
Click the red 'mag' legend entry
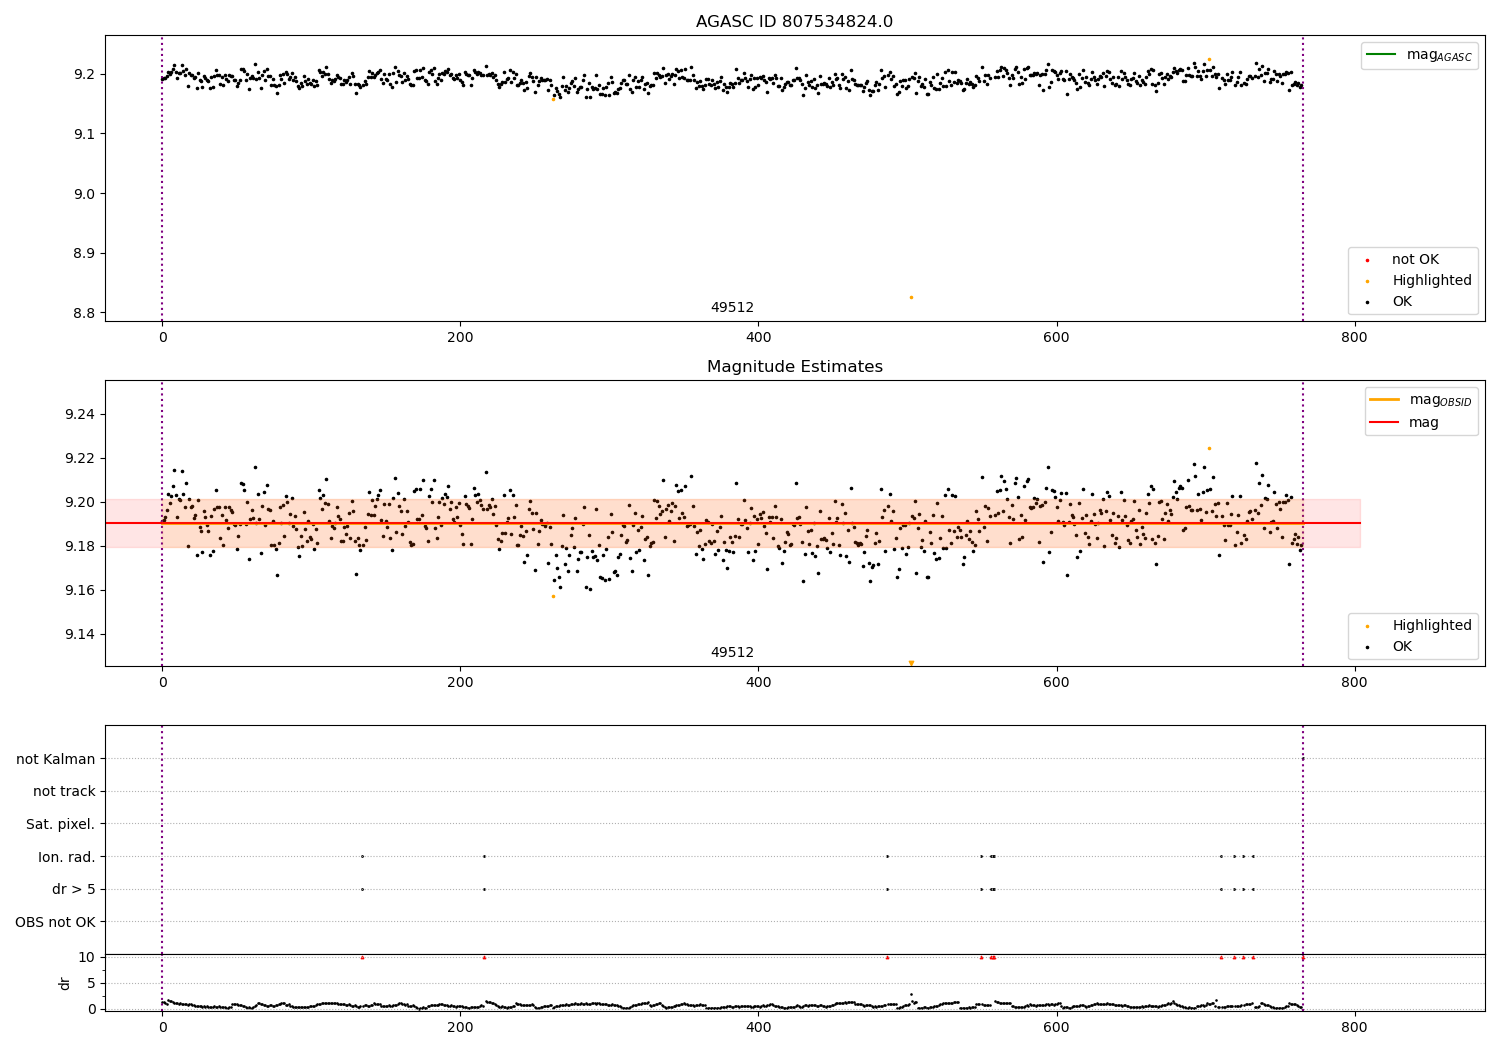pyautogui.click(x=1404, y=423)
